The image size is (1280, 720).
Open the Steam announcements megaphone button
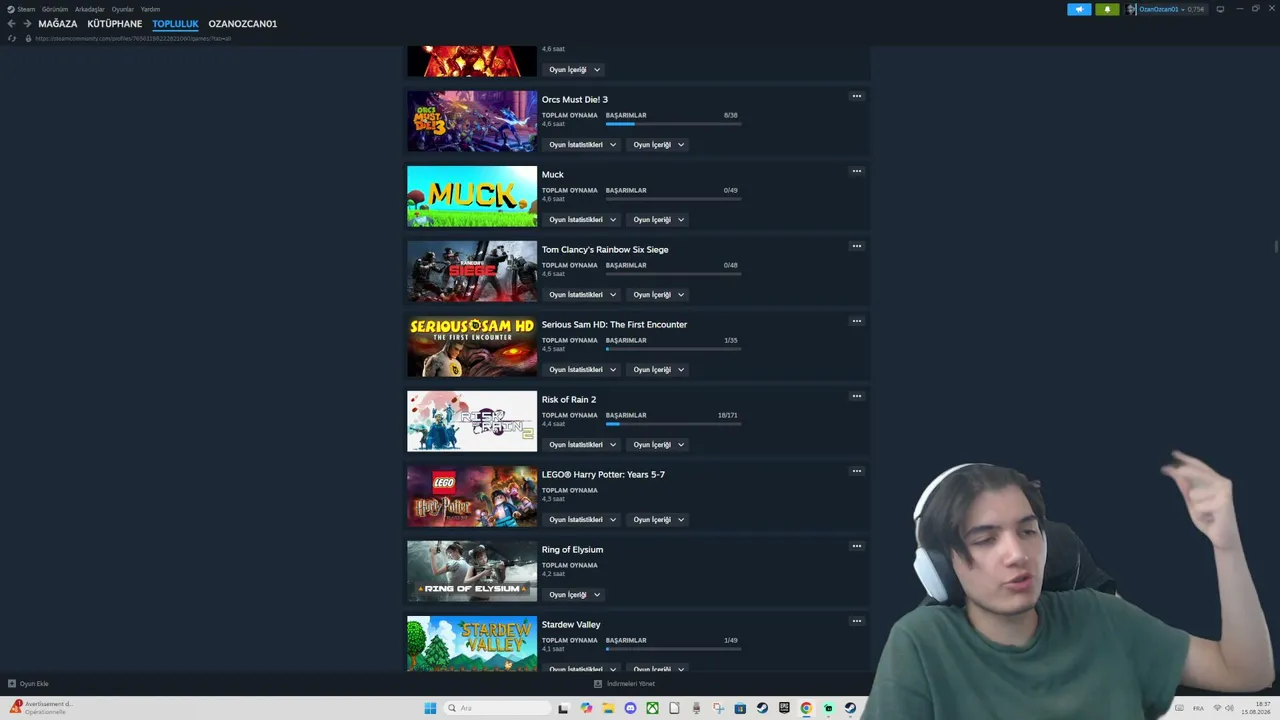pos(1079,9)
